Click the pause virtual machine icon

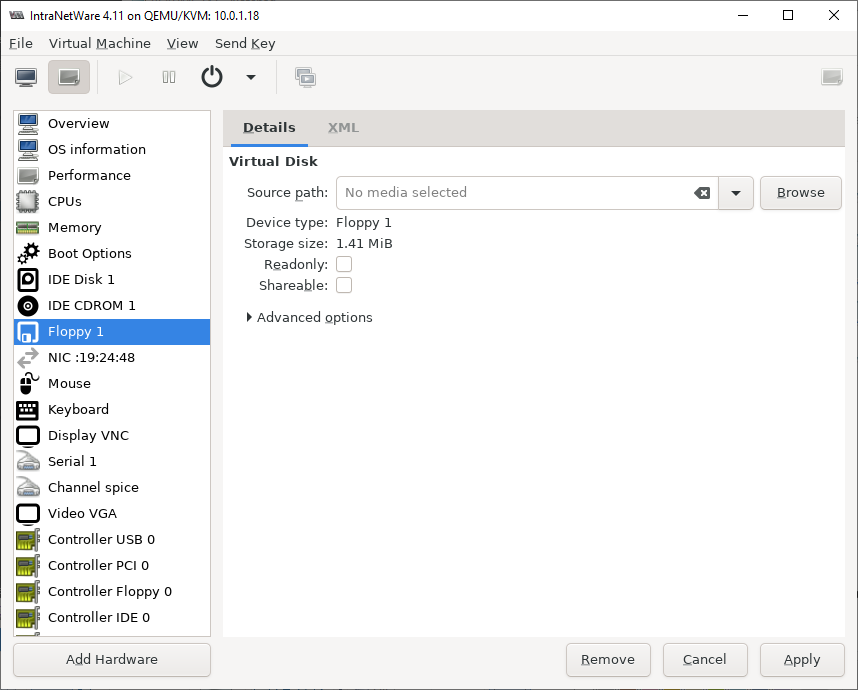point(169,77)
